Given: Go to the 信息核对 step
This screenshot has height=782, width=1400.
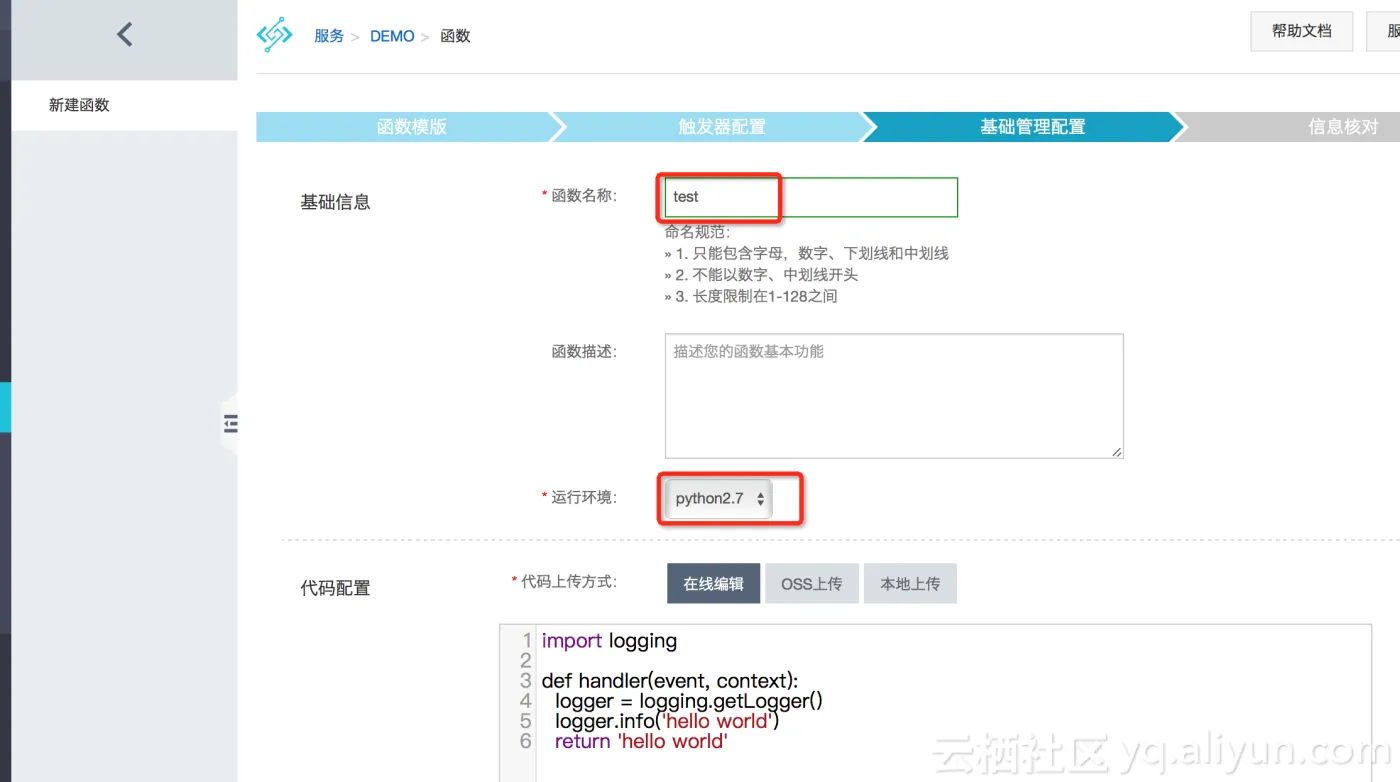Looking at the screenshot, I should (1343, 127).
